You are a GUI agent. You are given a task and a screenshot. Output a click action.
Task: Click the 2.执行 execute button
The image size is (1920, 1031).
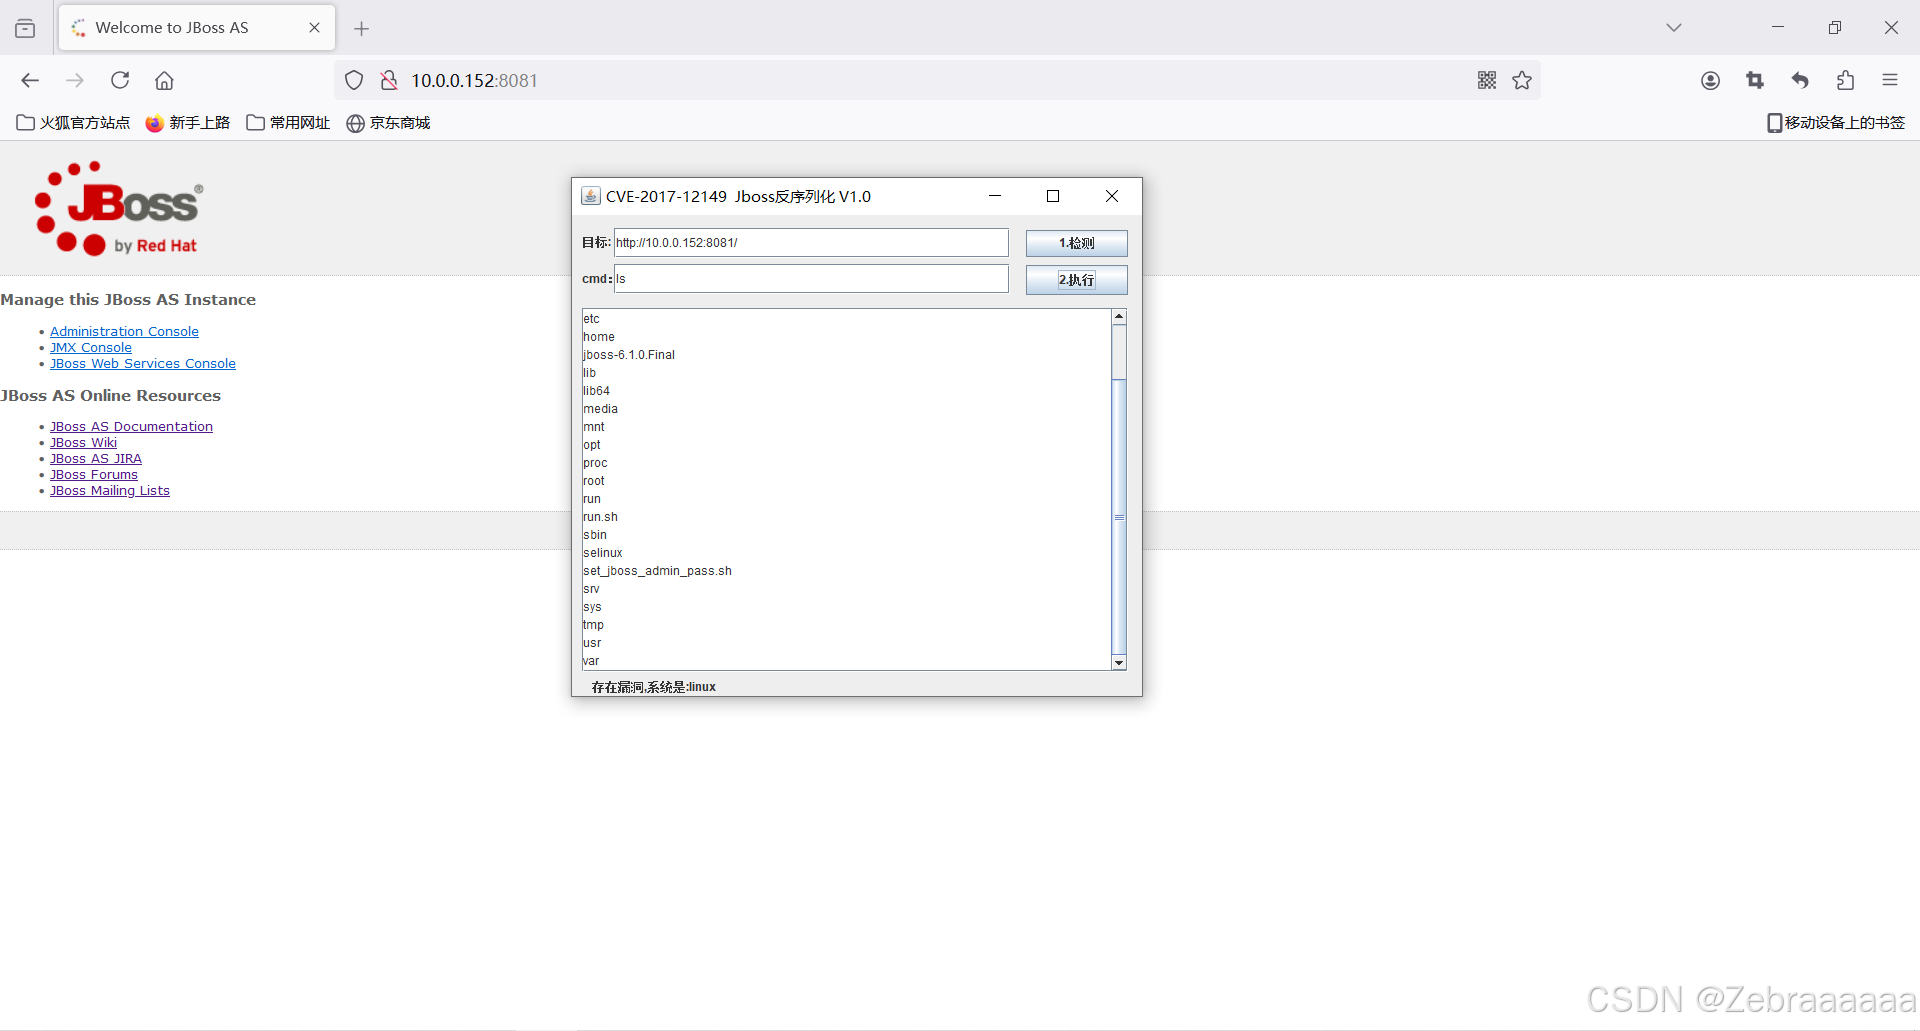click(1076, 280)
